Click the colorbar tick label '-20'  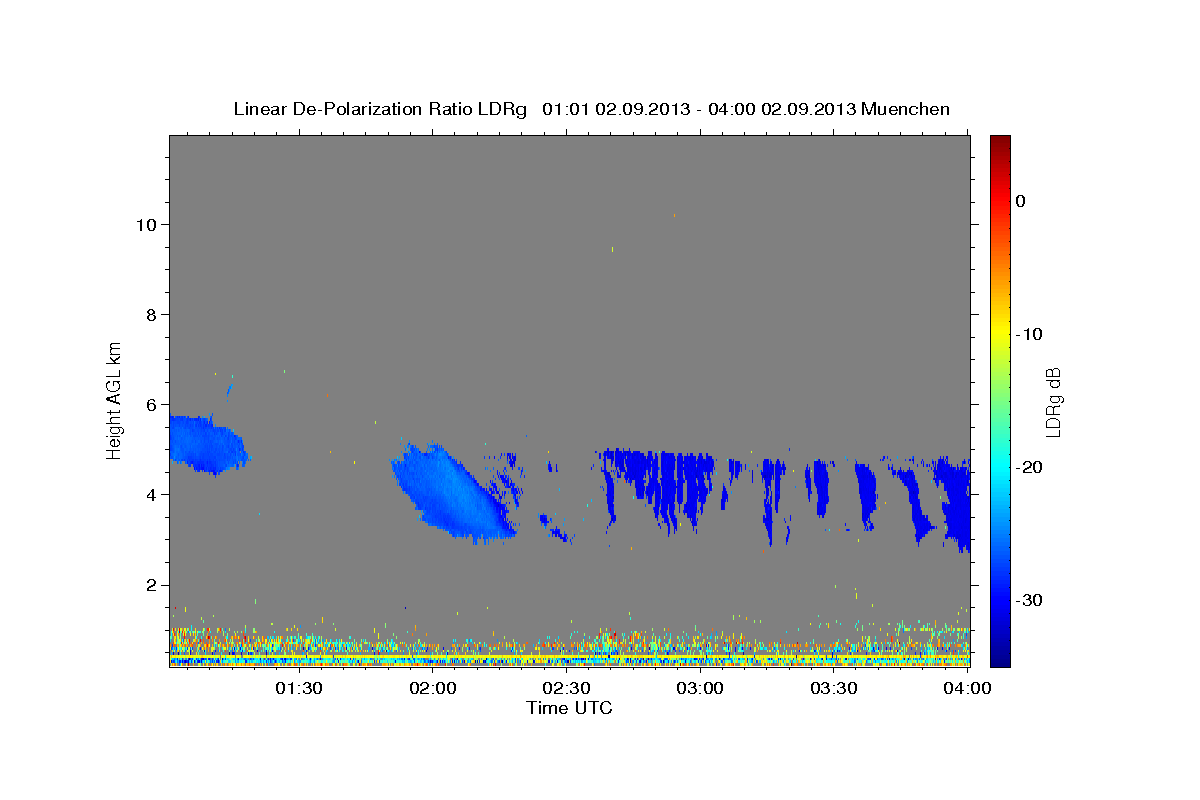(1029, 467)
